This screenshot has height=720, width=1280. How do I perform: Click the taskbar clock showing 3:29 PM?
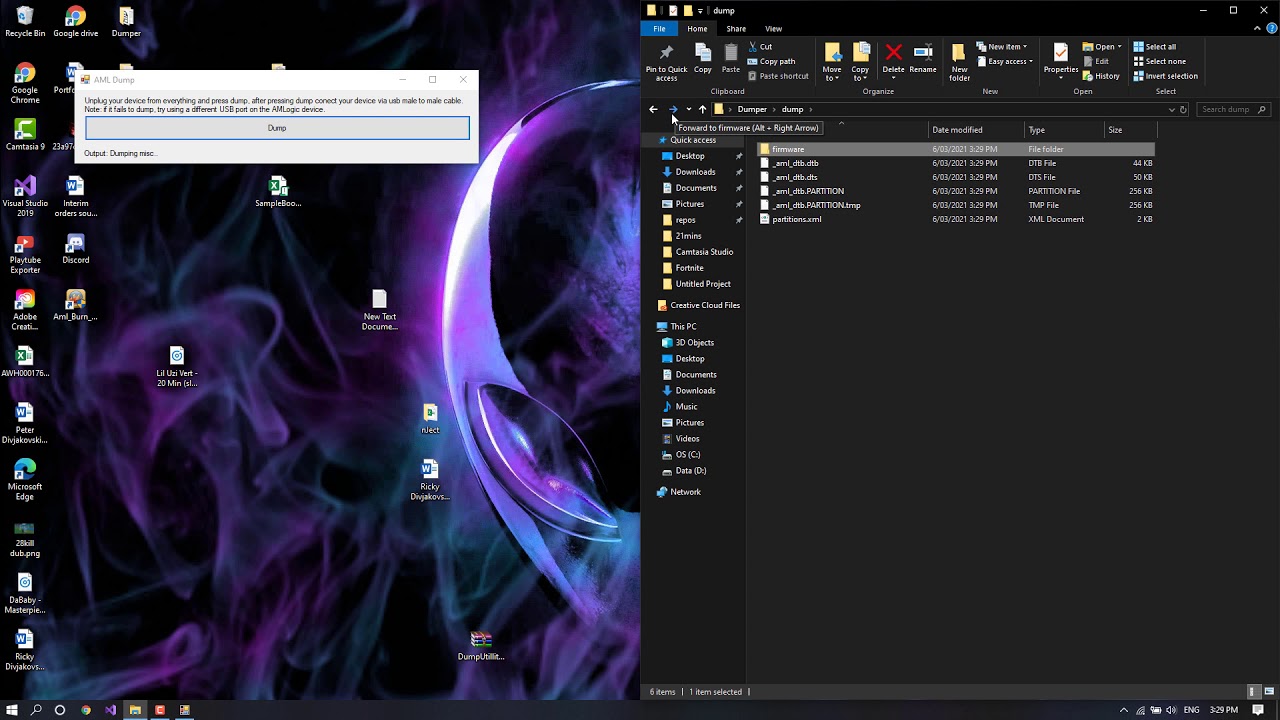1223,710
